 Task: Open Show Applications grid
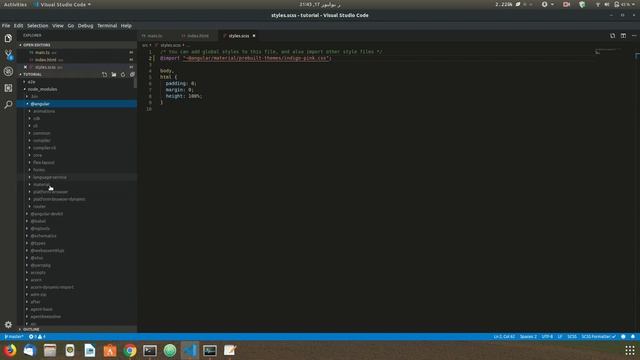(630, 351)
